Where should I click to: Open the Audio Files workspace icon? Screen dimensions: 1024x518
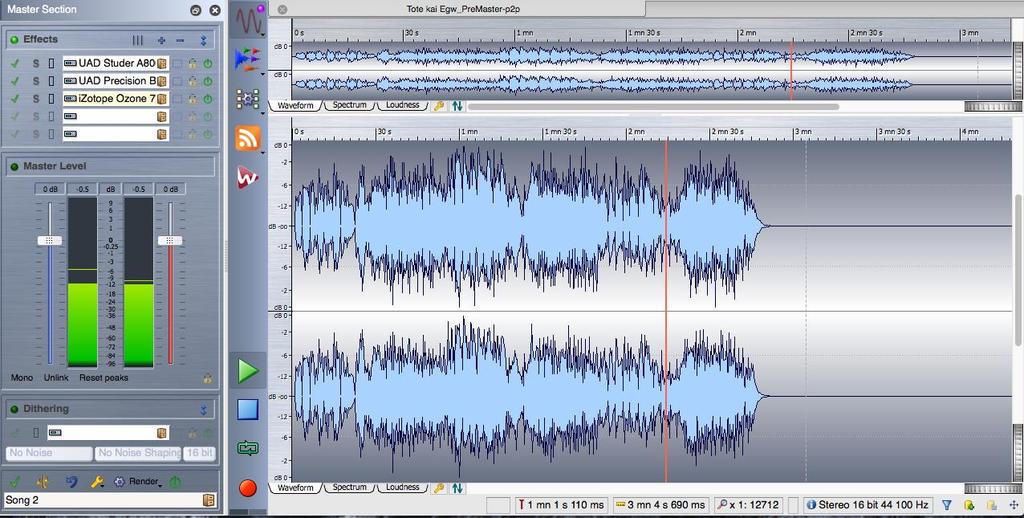(x=249, y=20)
